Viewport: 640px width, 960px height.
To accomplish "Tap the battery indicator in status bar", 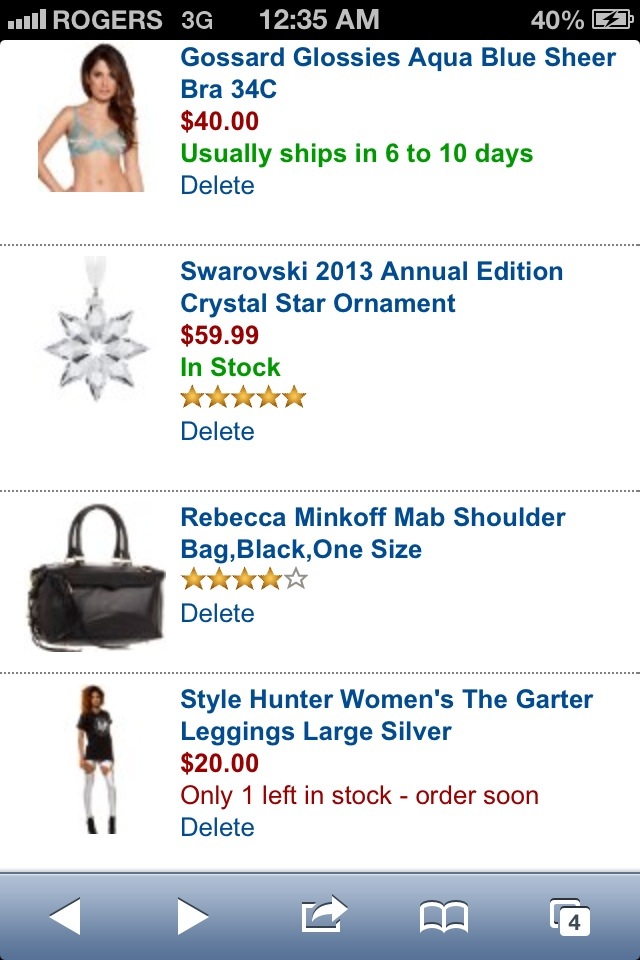I will click(611, 20).
